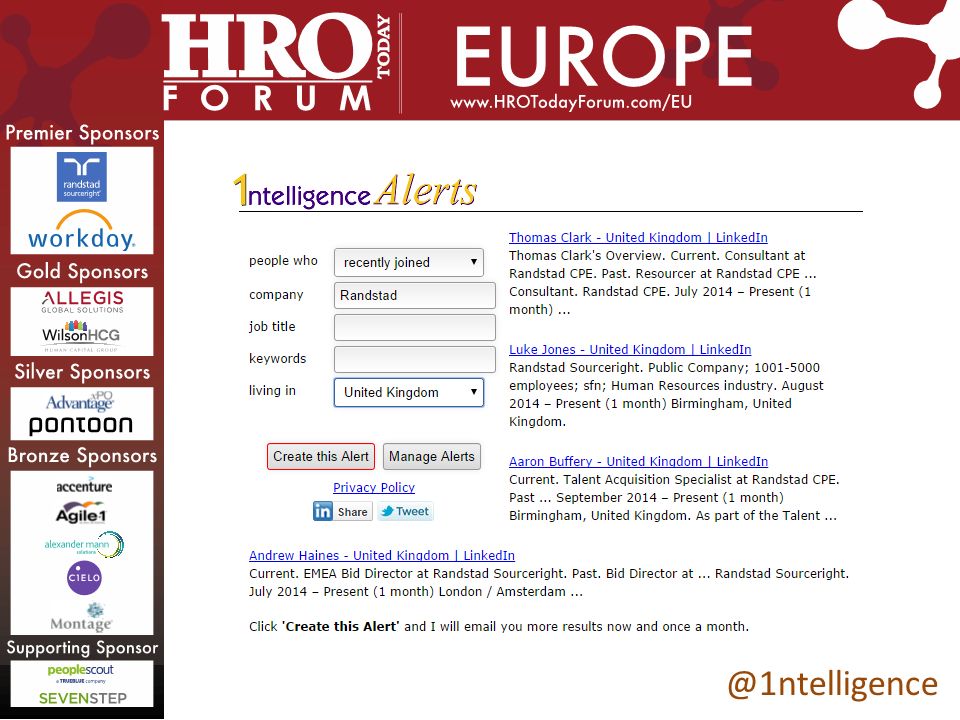
Task: Click the company field containing Randstad
Action: [414, 295]
